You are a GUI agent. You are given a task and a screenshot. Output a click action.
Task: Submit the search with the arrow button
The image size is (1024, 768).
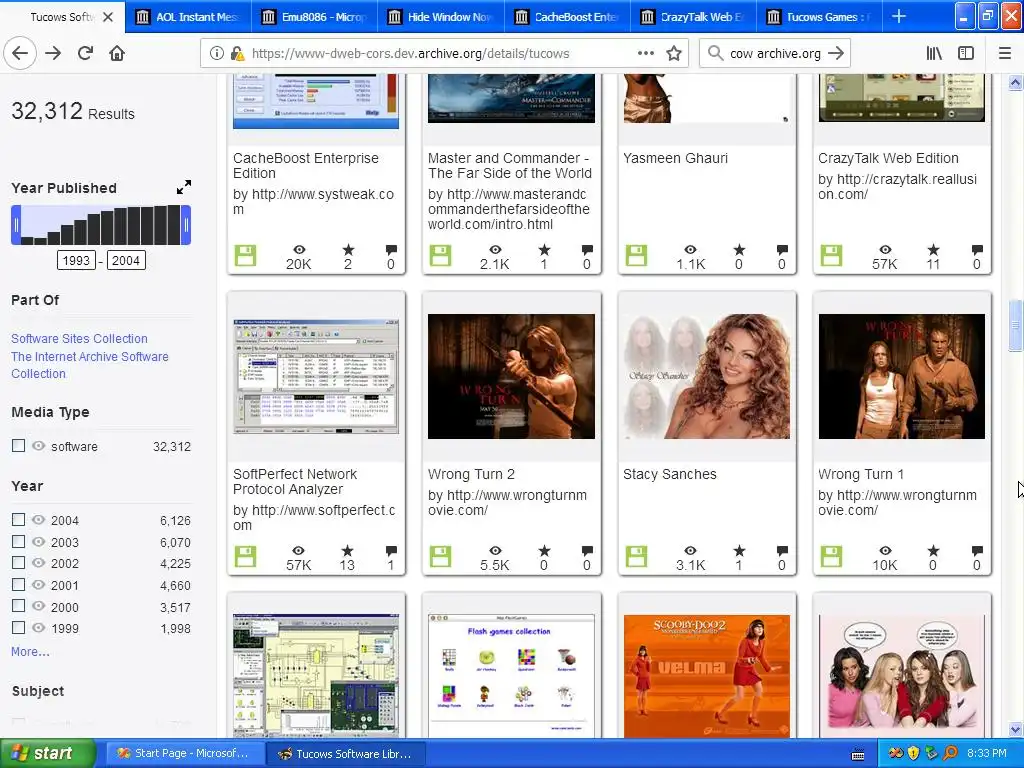[x=836, y=54]
